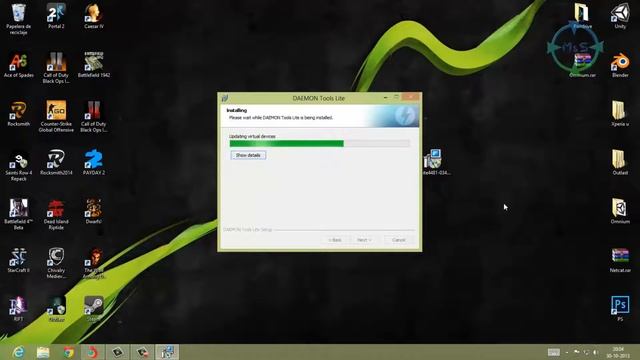Open File Explorer from taskbar
Viewport: 640px width, 360px height.
coord(43,352)
